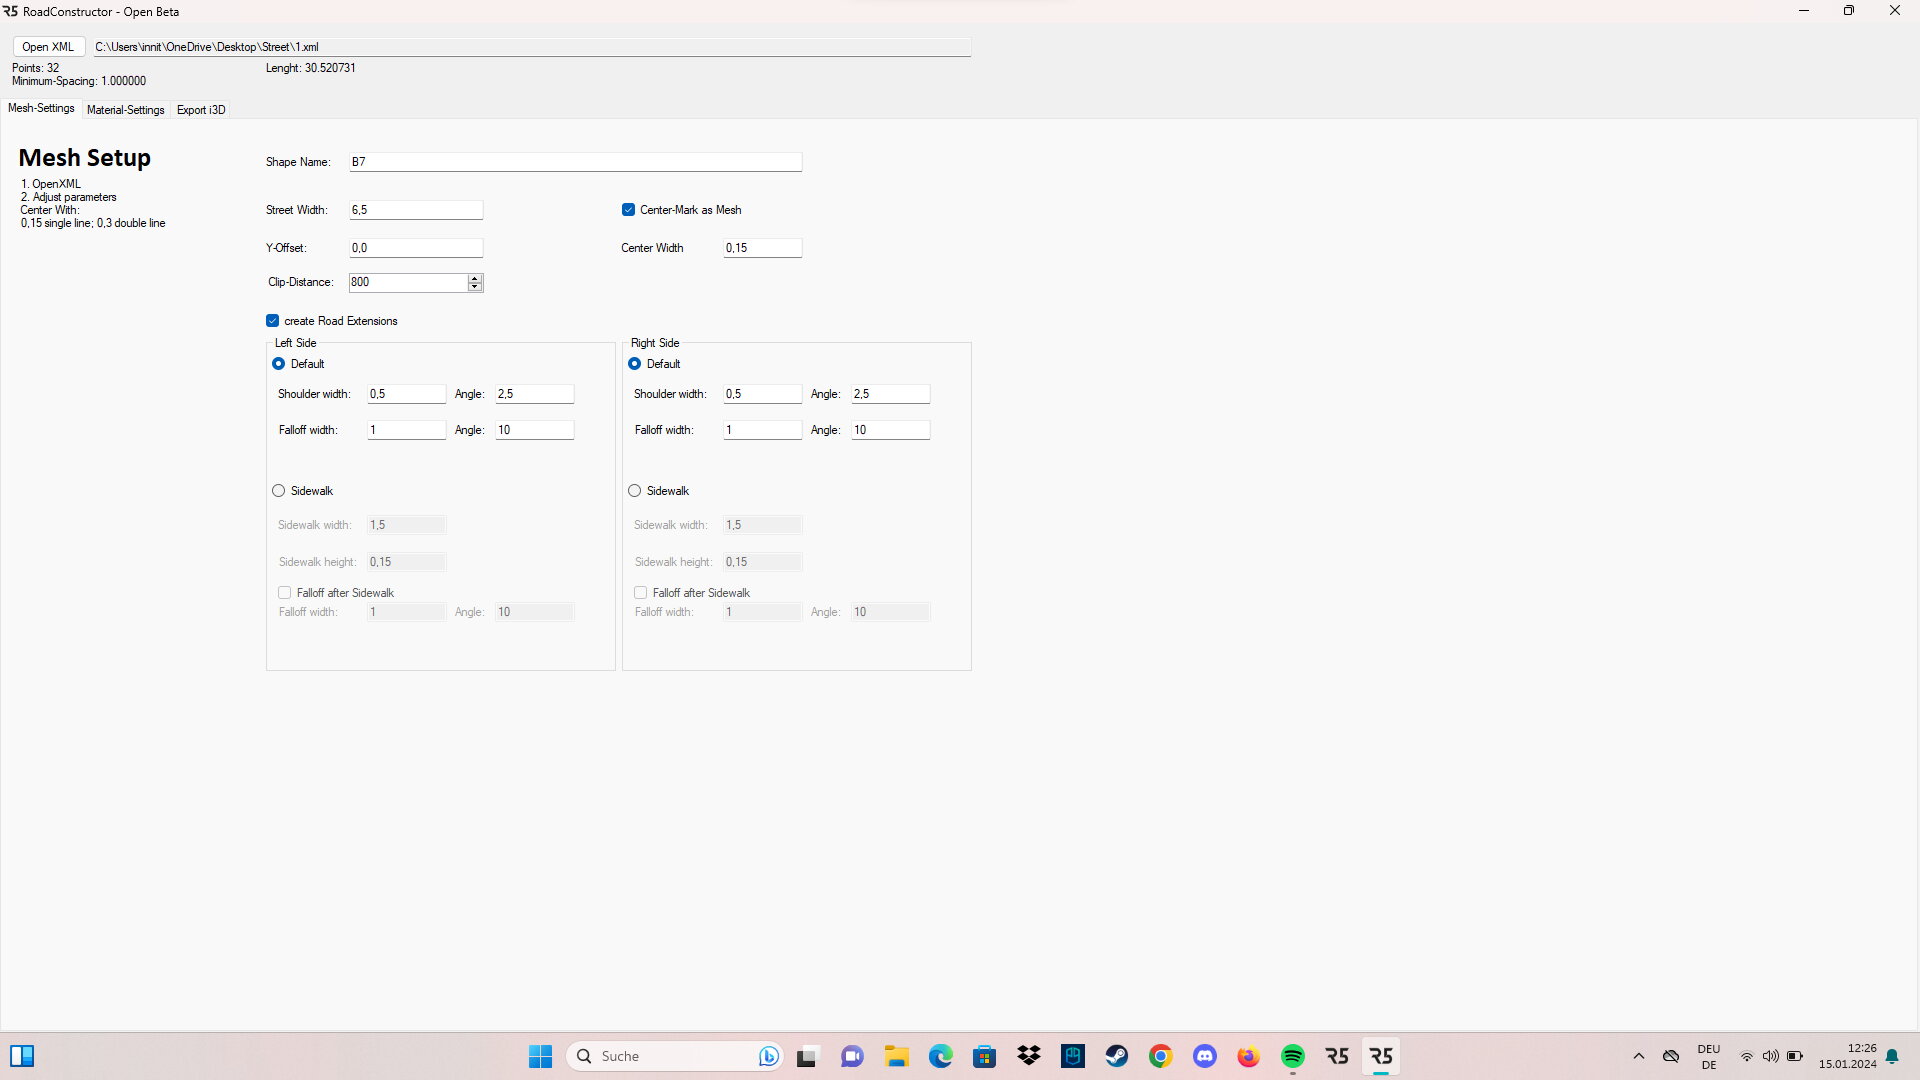Viewport: 1920px width, 1080px height.
Task: Open the widgets icon in the taskbar's far-left corner
Action: click(22, 1056)
